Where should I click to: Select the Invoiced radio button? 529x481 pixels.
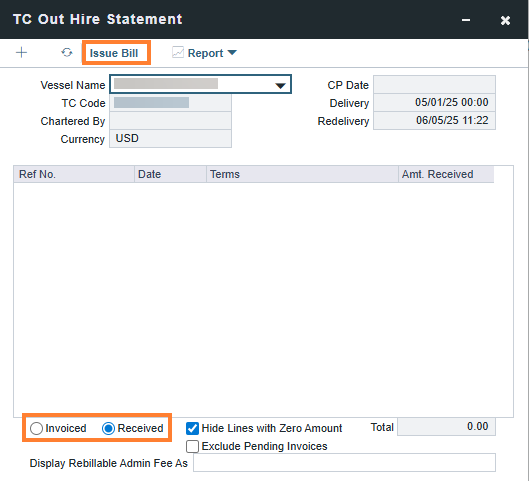coord(36,428)
